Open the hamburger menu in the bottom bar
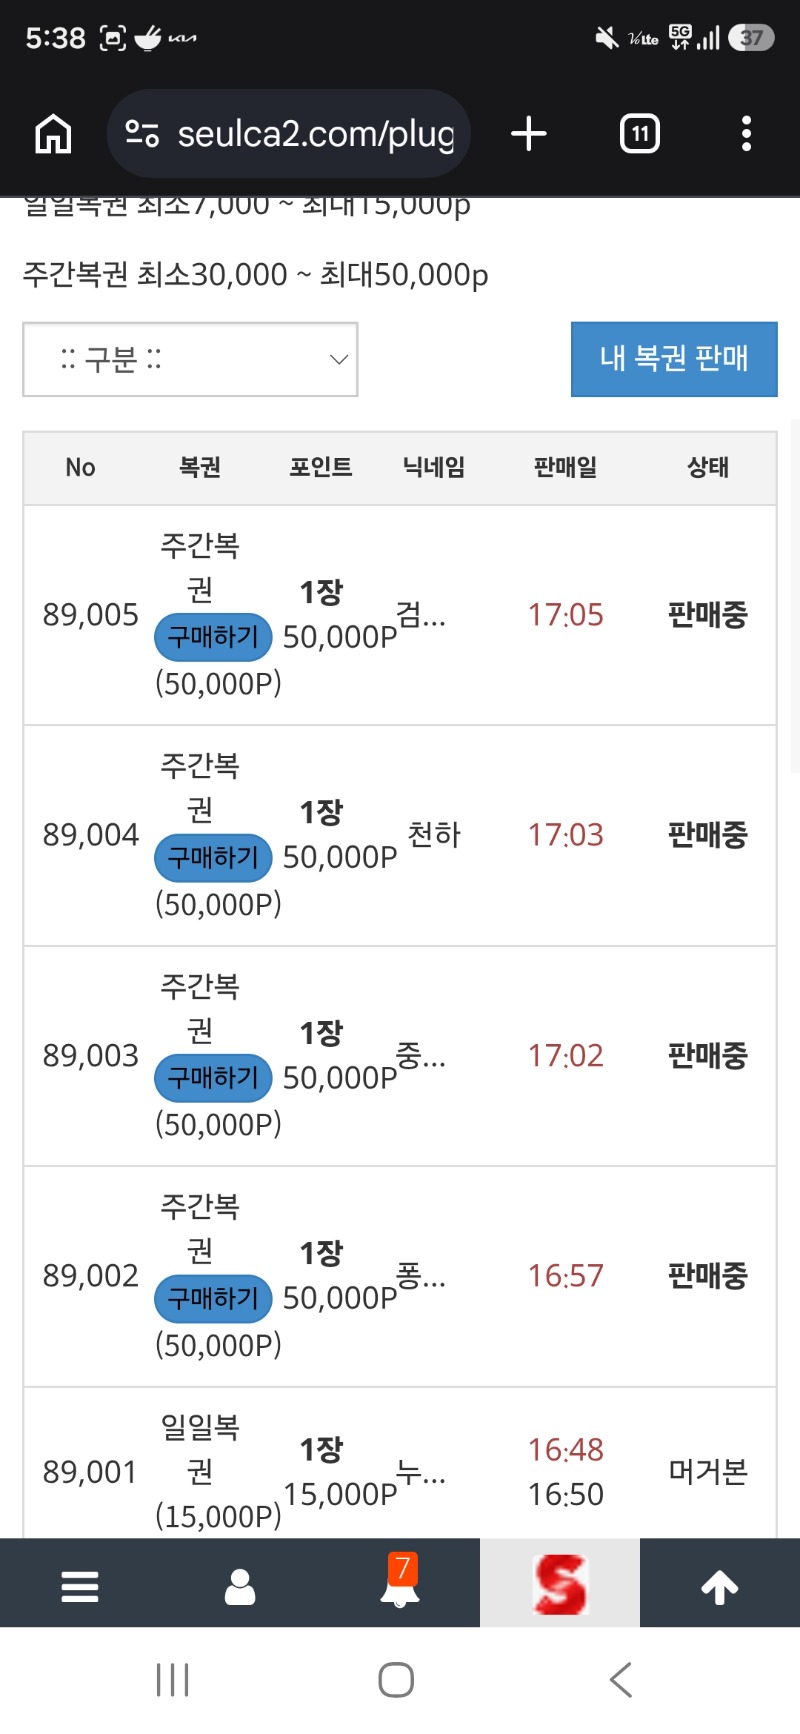800x1734 pixels. click(x=80, y=1586)
